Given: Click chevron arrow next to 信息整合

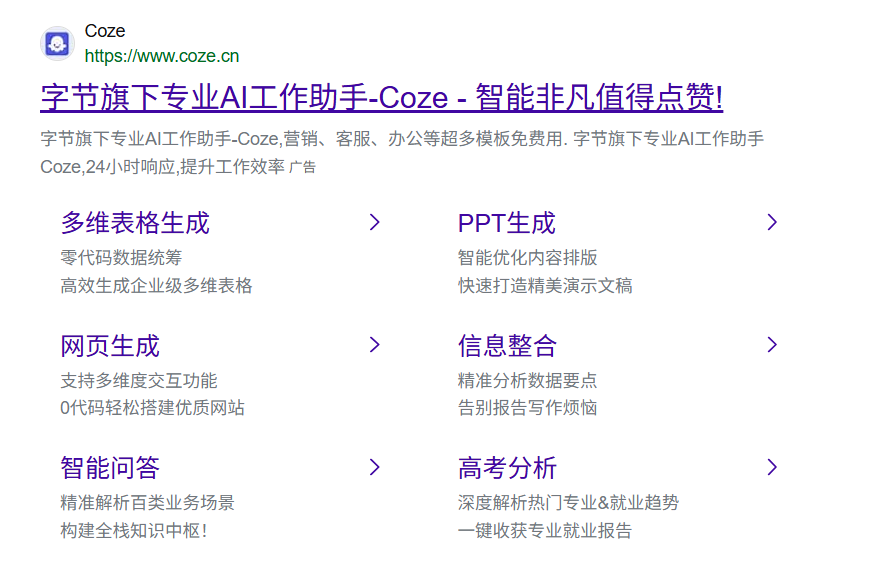Looking at the screenshot, I should coord(772,344).
